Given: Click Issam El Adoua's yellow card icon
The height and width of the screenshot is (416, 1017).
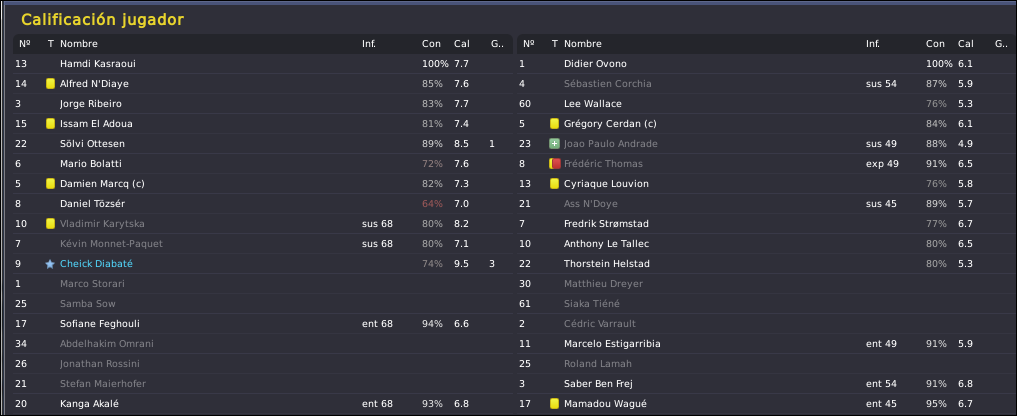Looking at the screenshot, I should [x=50, y=124].
